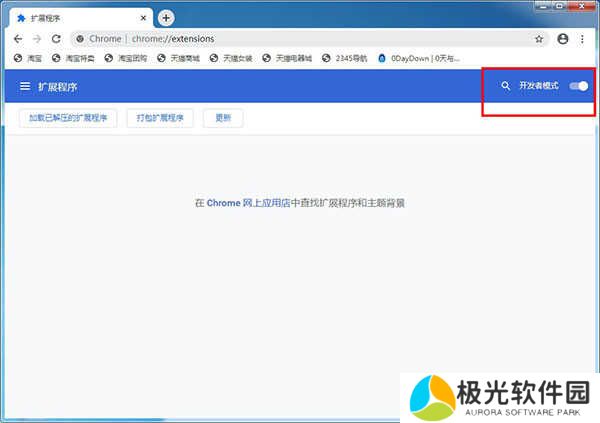Click the search extensions magnifier icon
Image resolution: width=600 pixels, height=423 pixels.
[x=506, y=87]
